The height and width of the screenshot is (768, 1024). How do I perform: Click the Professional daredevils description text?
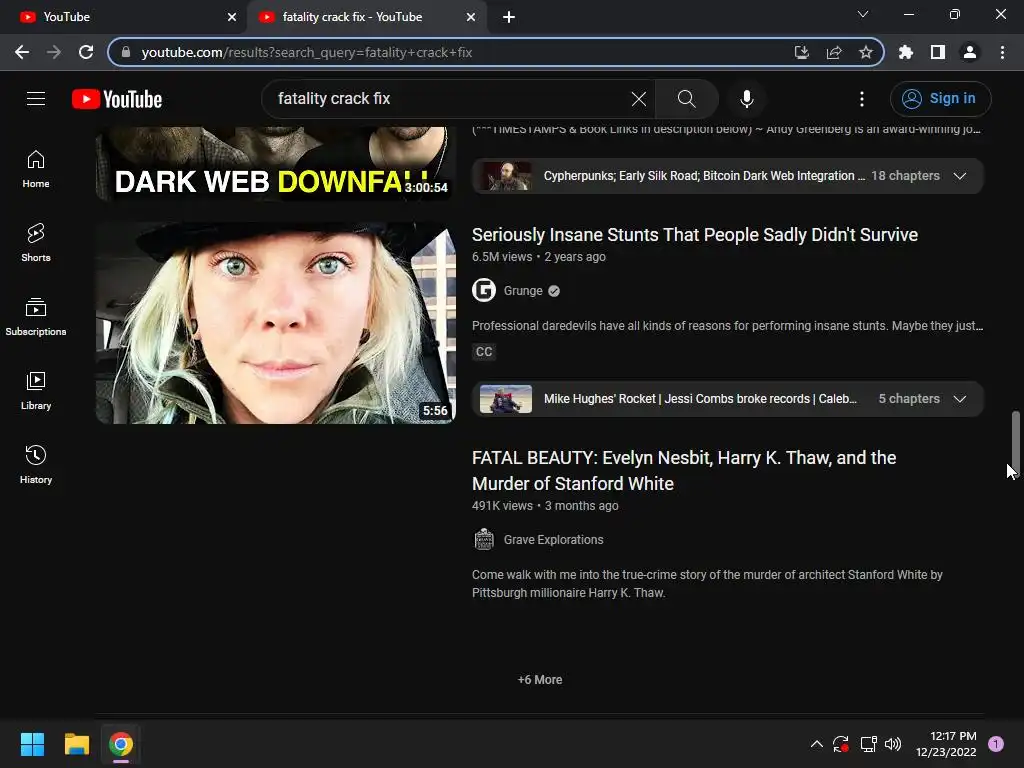tap(728, 326)
